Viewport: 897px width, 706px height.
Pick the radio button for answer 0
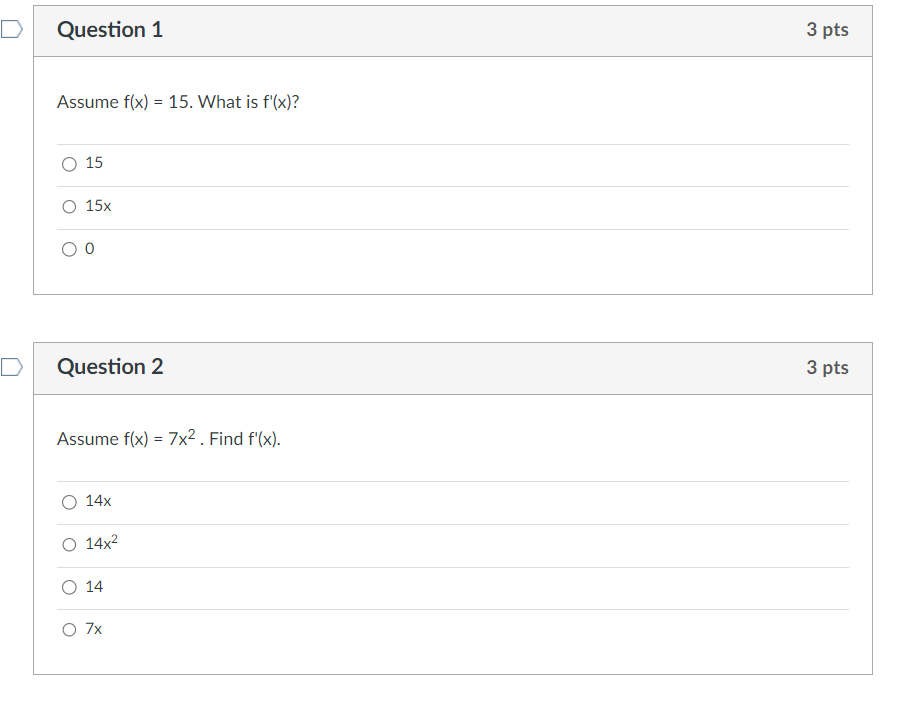coord(69,249)
